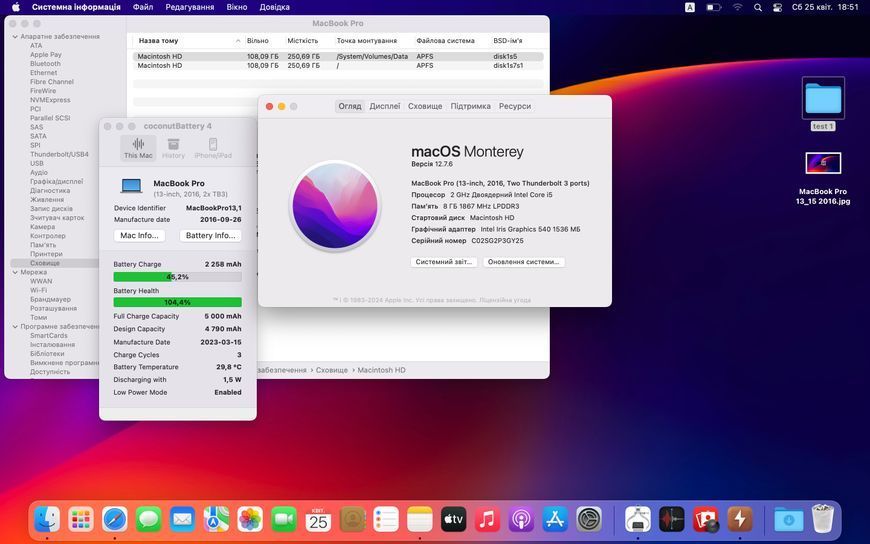Switch to Сховище tab in About window

(425, 106)
